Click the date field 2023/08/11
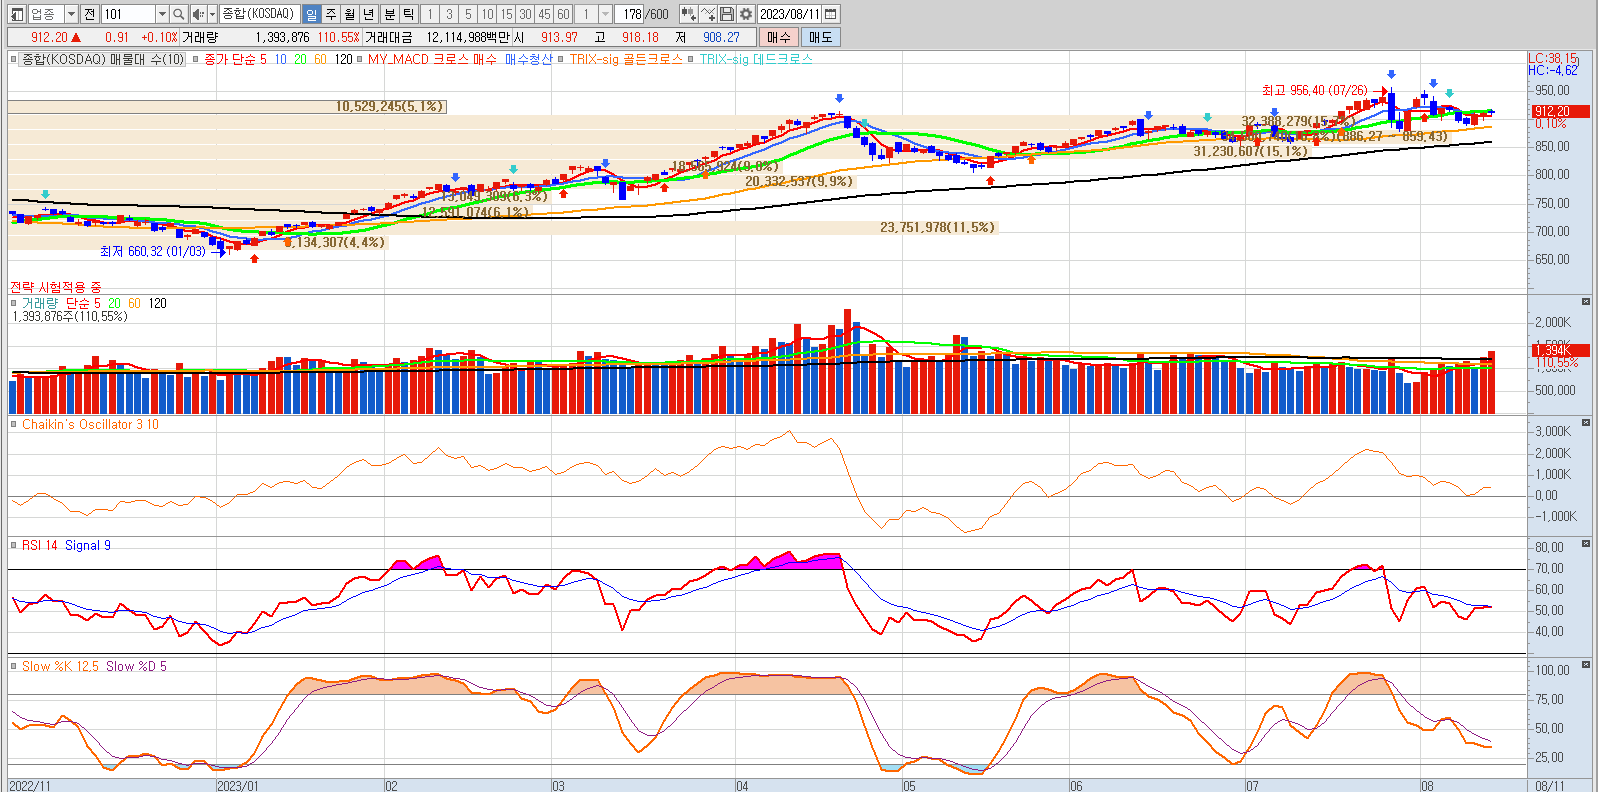Image resolution: width=1598 pixels, height=792 pixels. pyautogui.click(x=790, y=14)
